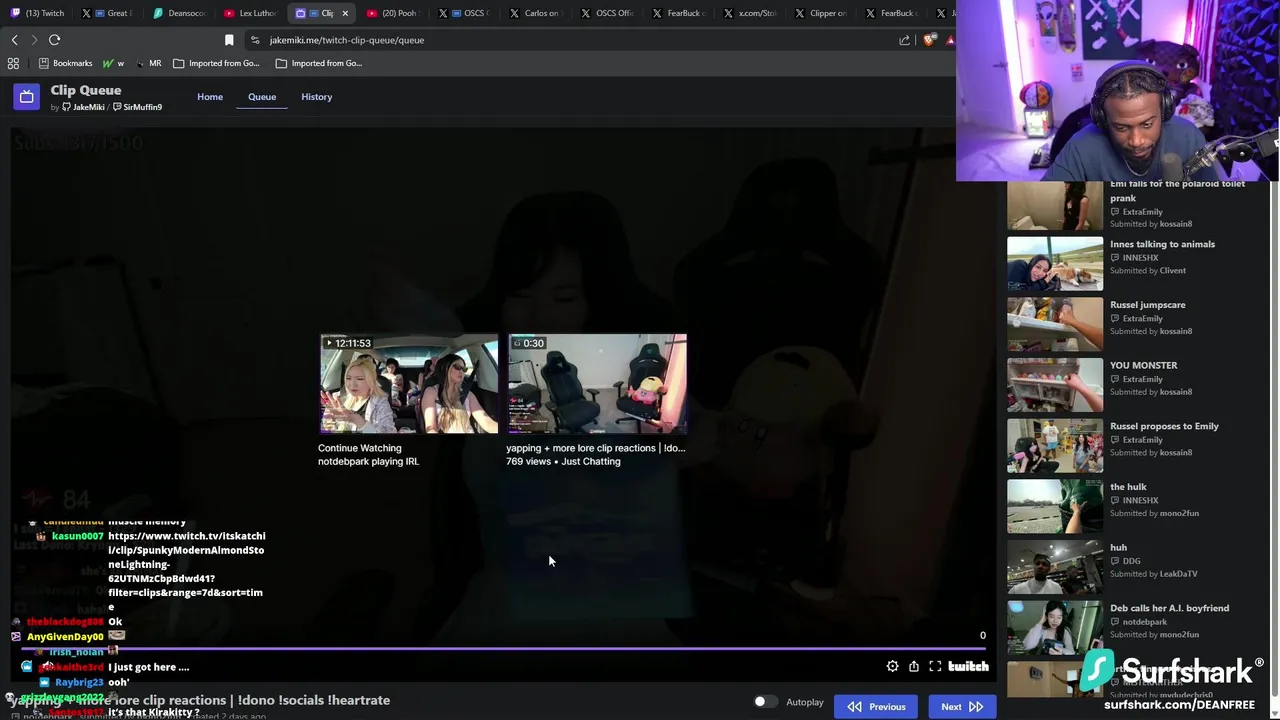Click the Next clip button
This screenshot has width=1280, height=720.
click(962, 707)
